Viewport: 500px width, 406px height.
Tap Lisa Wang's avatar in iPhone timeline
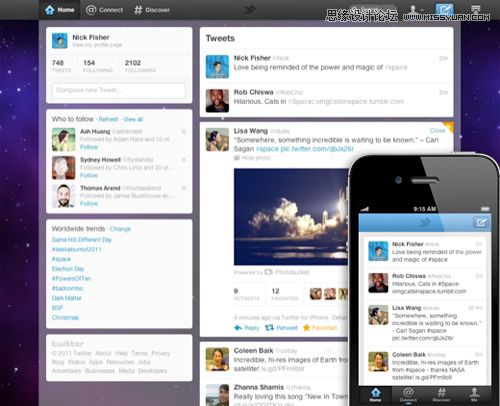378,315
